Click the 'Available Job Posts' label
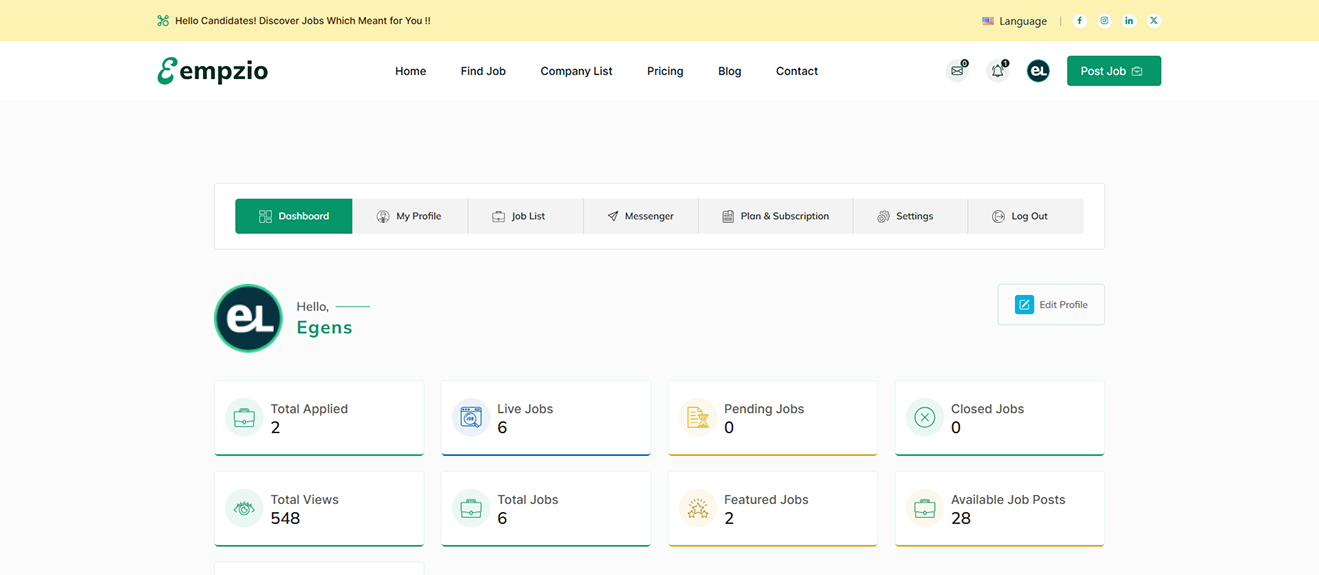The height and width of the screenshot is (575, 1319). coord(1008,500)
